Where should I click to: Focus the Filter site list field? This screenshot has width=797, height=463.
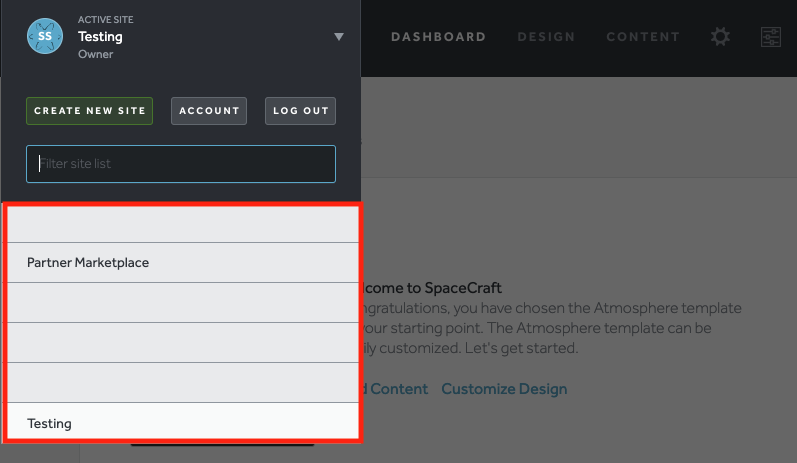[181, 164]
